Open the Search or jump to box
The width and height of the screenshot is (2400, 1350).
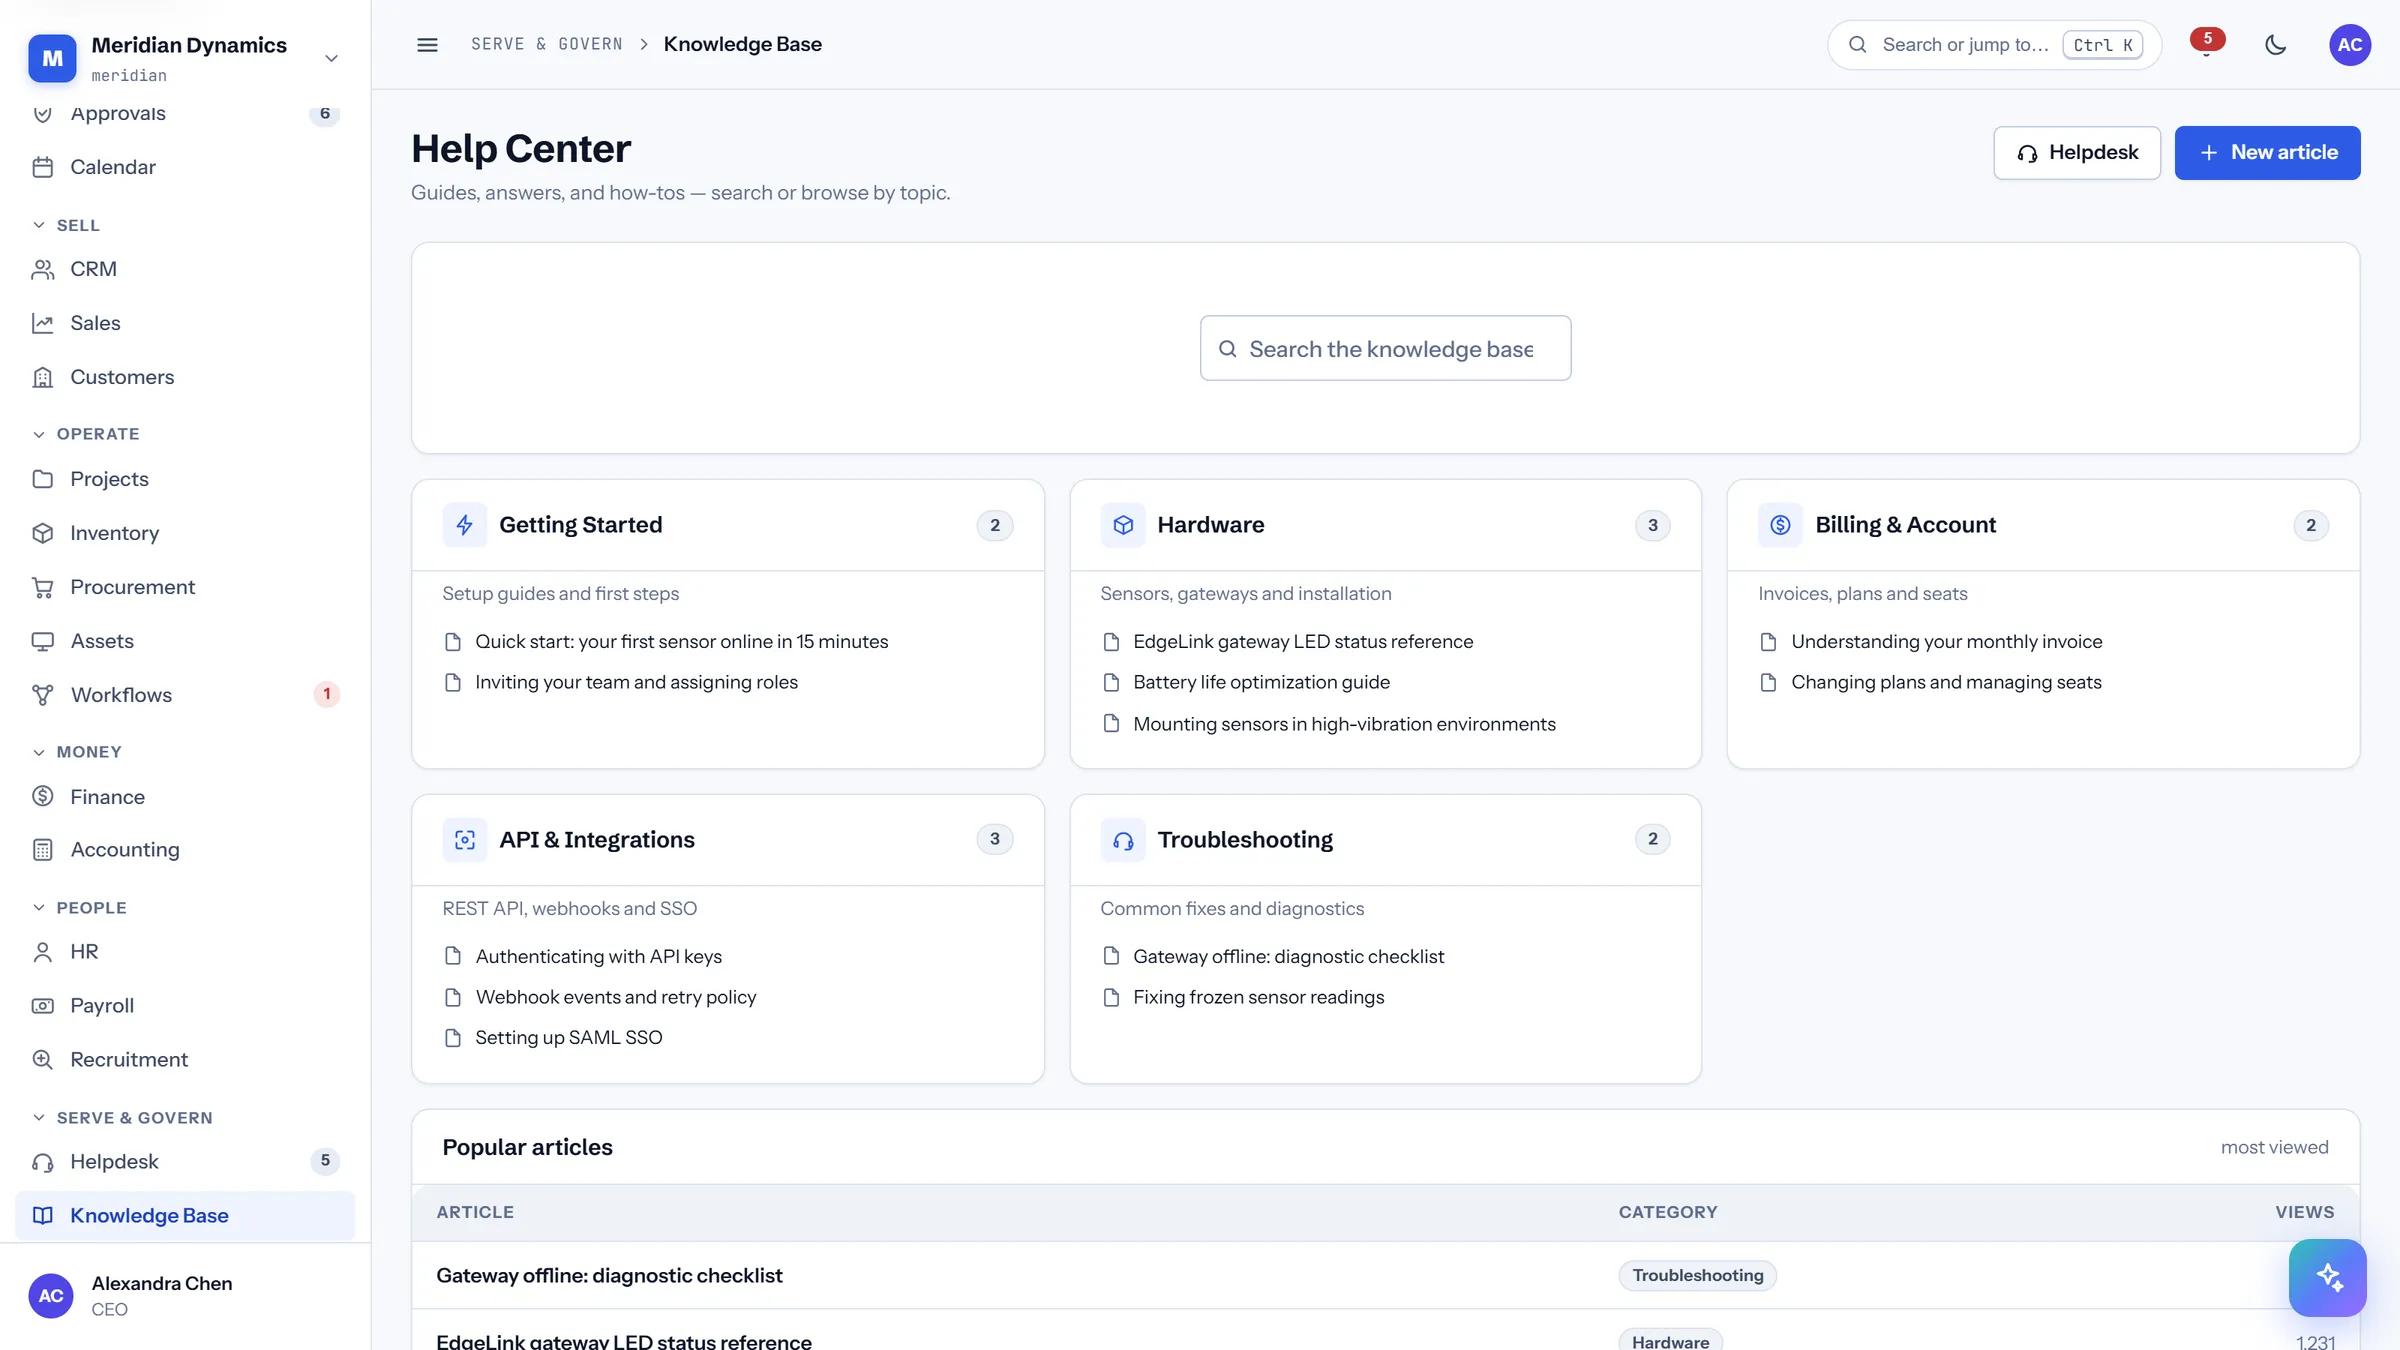1994,45
